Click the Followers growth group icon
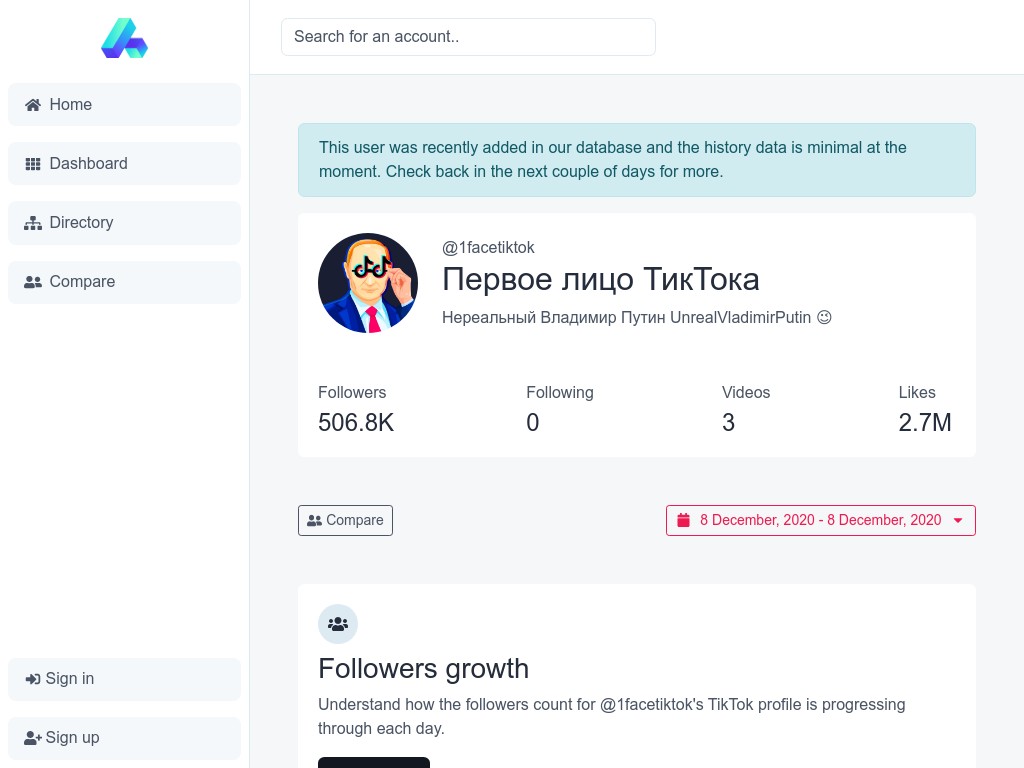Image resolution: width=1024 pixels, height=768 pixels. click(x=338, y=624)
